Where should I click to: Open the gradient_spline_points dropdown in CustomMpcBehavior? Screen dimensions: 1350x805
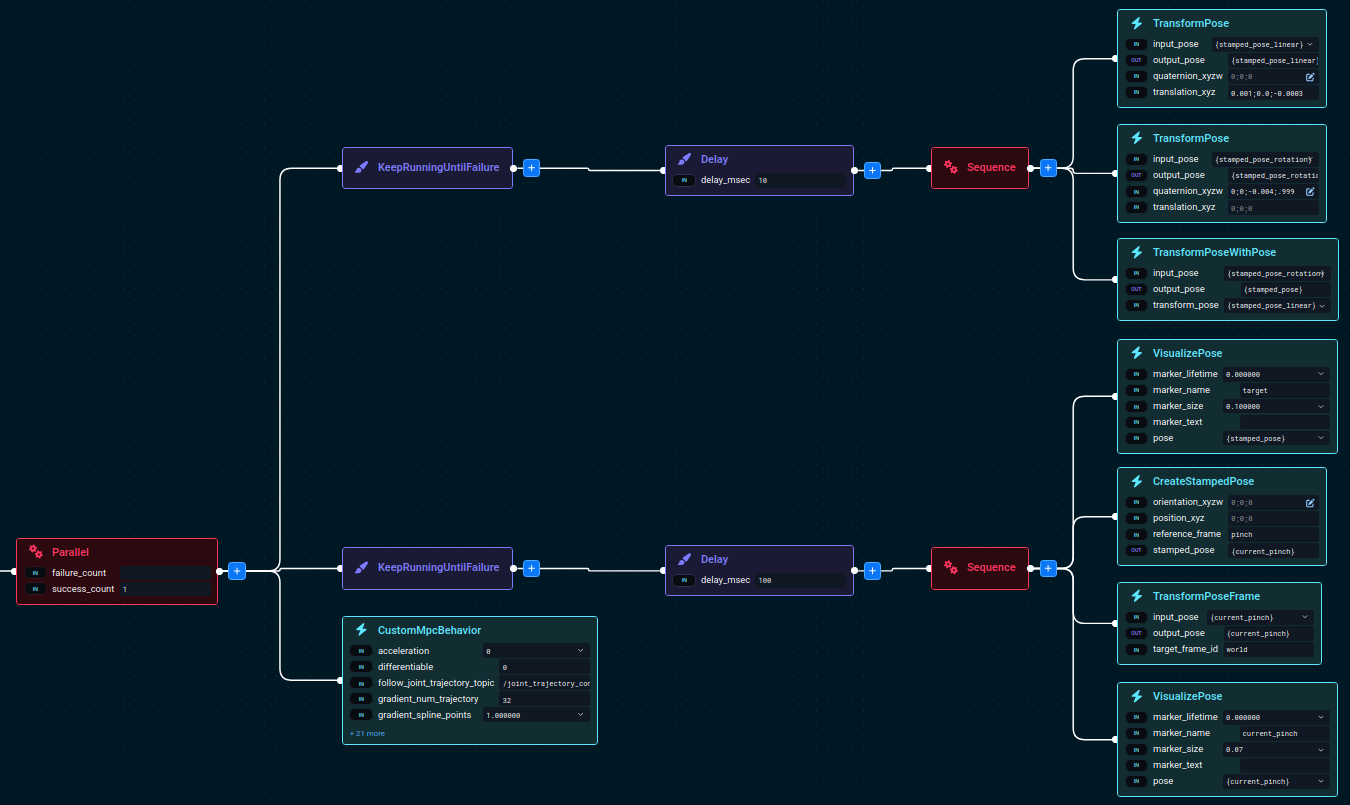point(578,714)
